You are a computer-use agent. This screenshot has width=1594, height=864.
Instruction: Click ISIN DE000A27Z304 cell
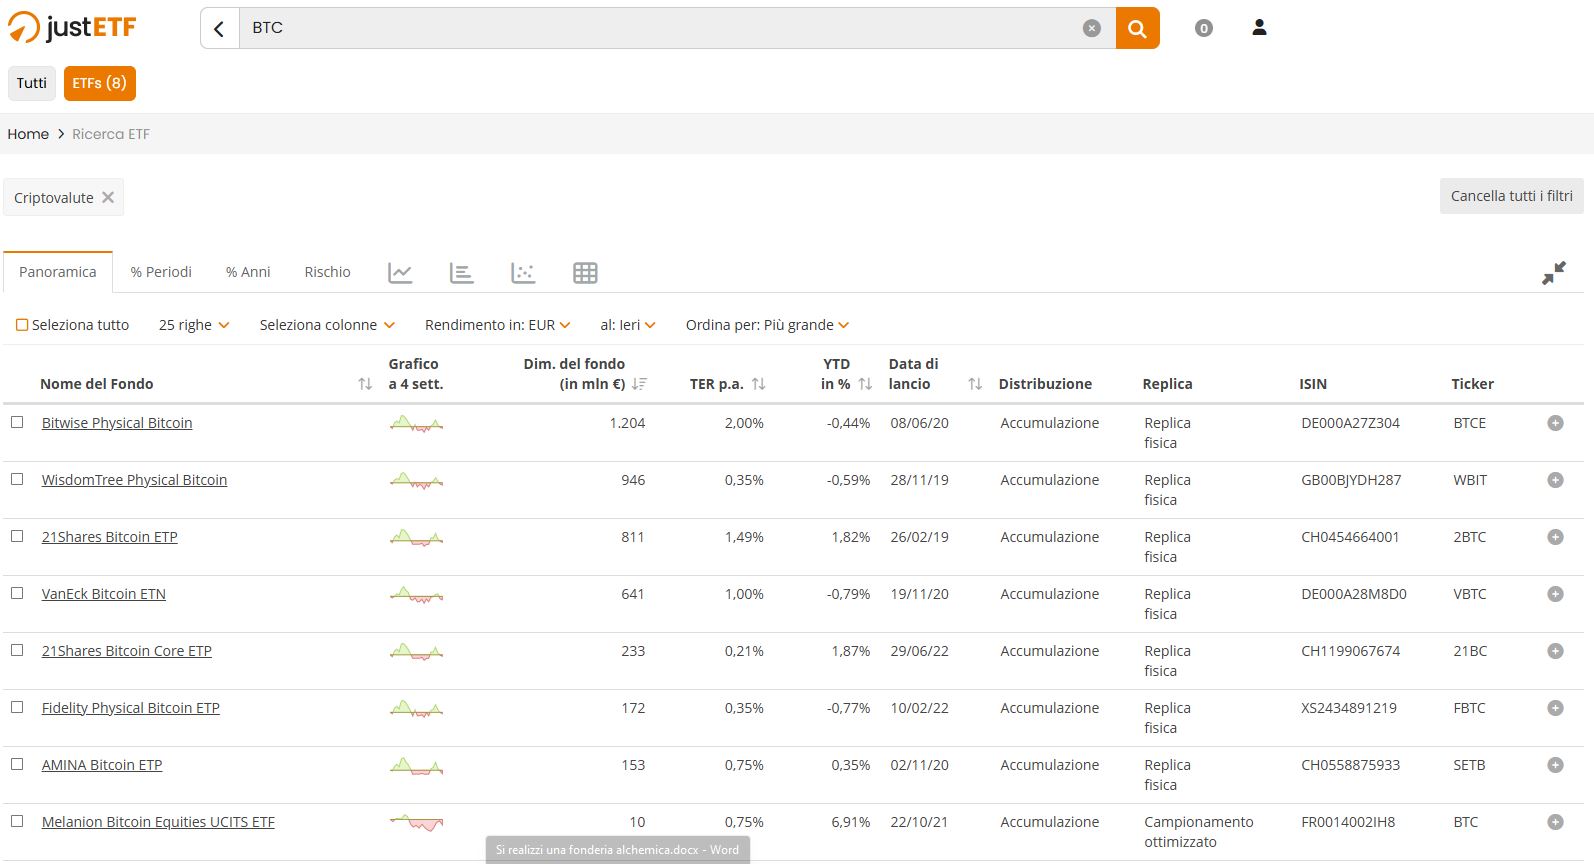pos(1350,423)
